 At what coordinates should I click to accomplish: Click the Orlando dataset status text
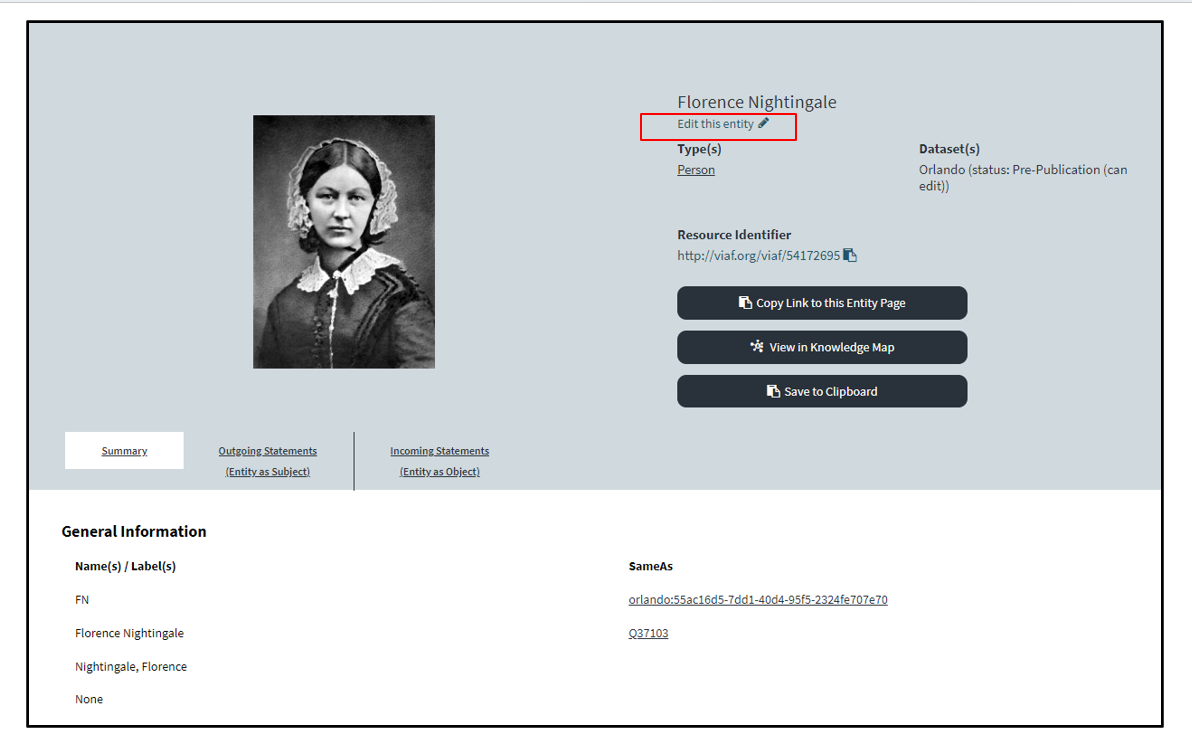coord(1022,178)
